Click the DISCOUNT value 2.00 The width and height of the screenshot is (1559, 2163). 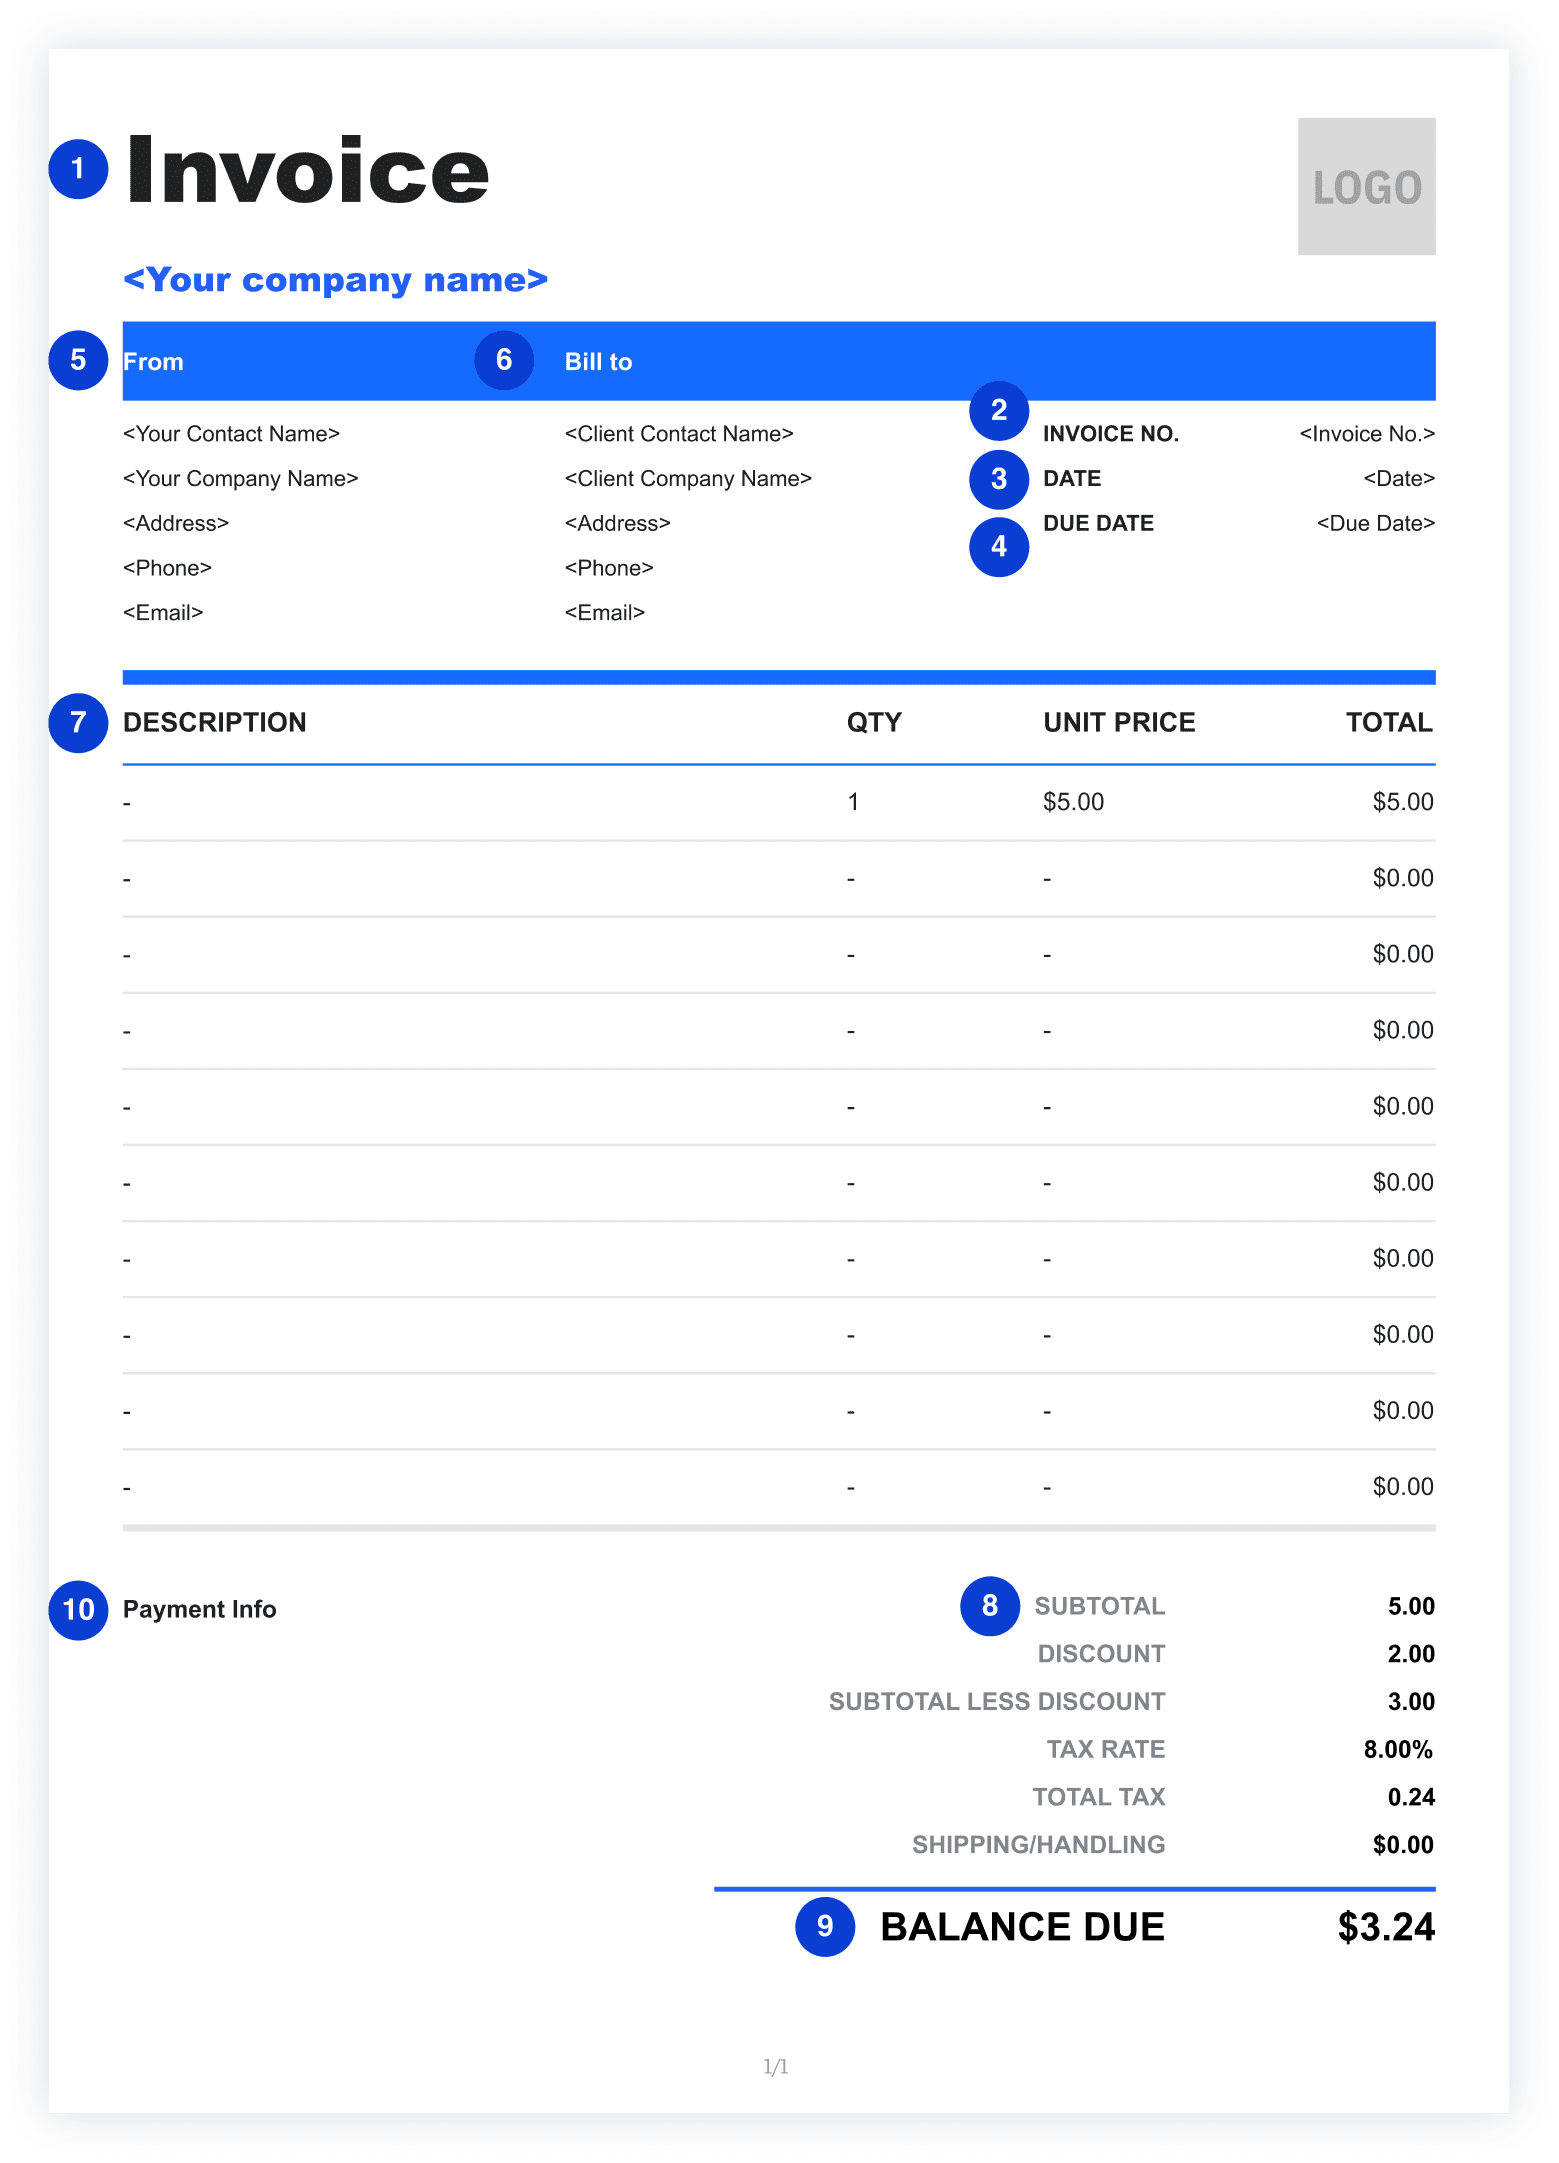pos(1411,1654)
